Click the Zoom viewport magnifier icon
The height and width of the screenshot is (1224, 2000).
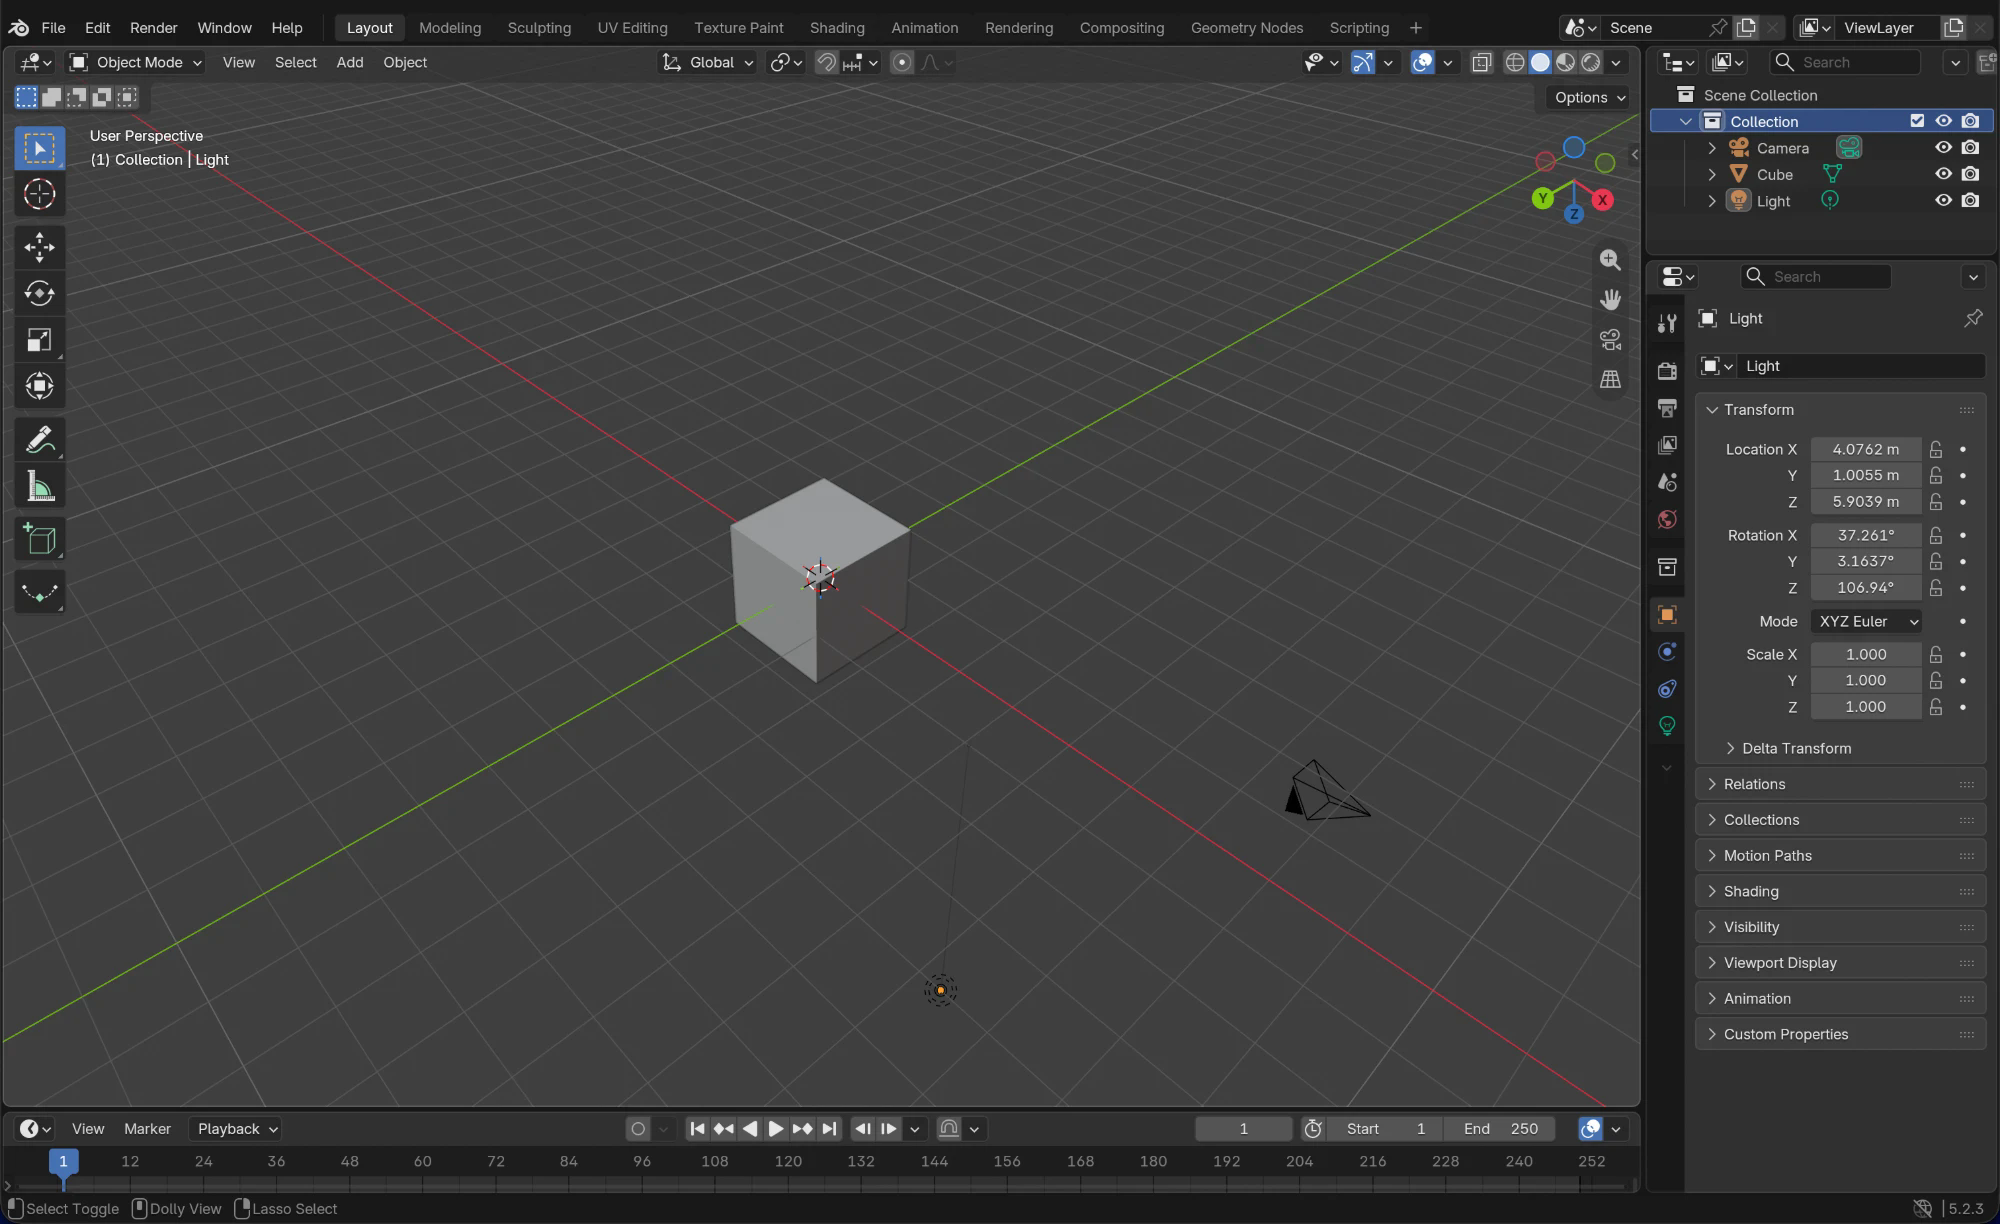pos(1610,260)
